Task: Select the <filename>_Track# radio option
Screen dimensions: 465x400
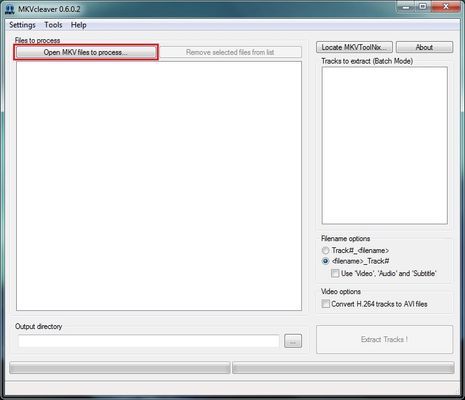Action: click(325, 261)
